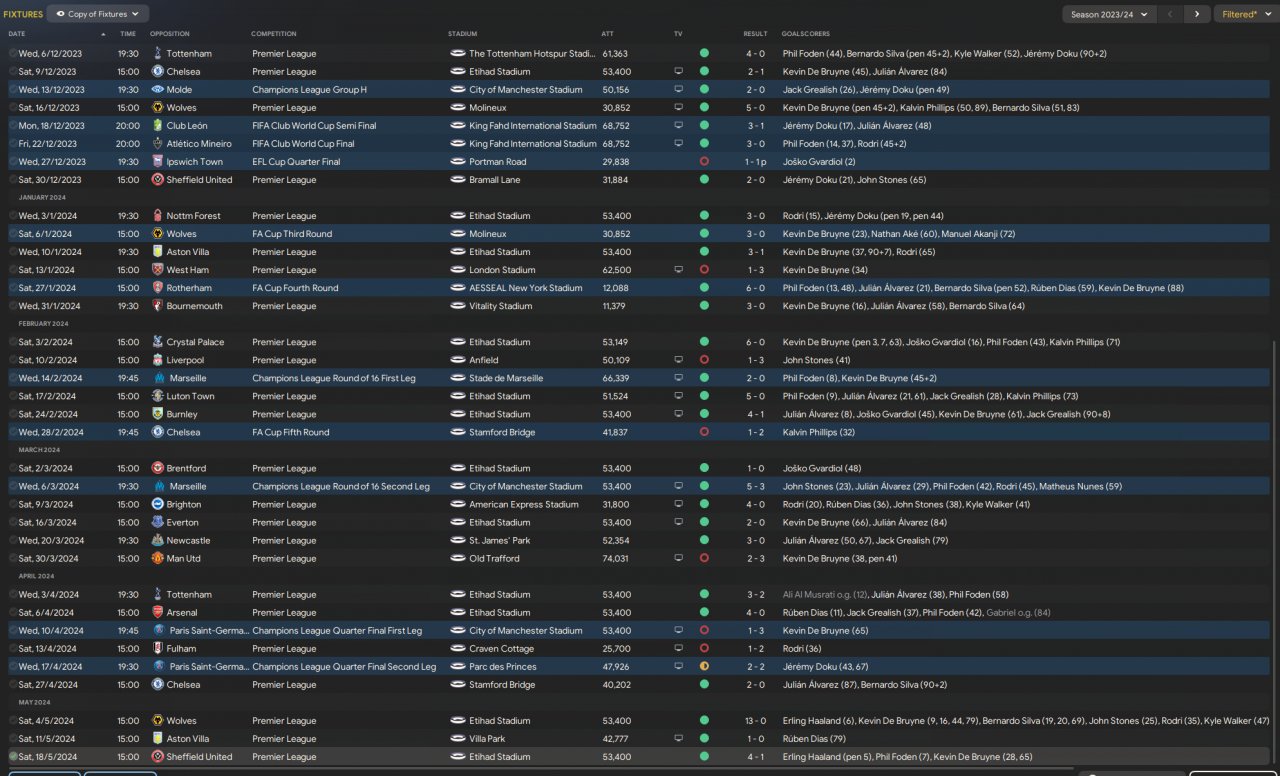Click the West Ham club badge
The width and height of the screenshot is (1280, 776).
coord(157,270)
